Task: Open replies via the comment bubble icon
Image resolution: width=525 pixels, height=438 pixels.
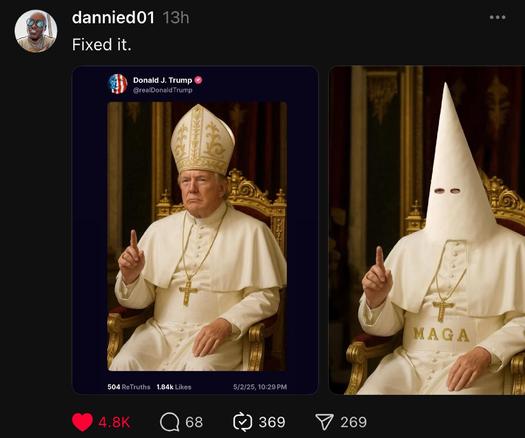Action: pyautogui.click(x=170, y=422)
